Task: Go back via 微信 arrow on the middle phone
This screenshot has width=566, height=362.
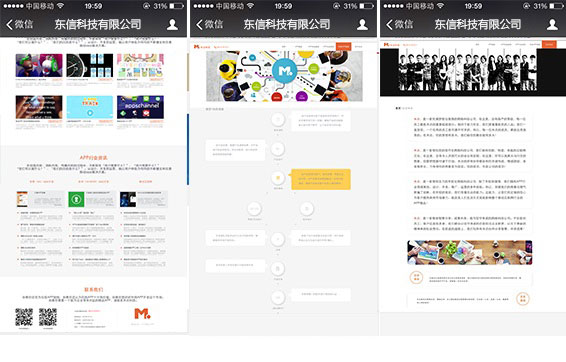Action: [x=209, y=24]
